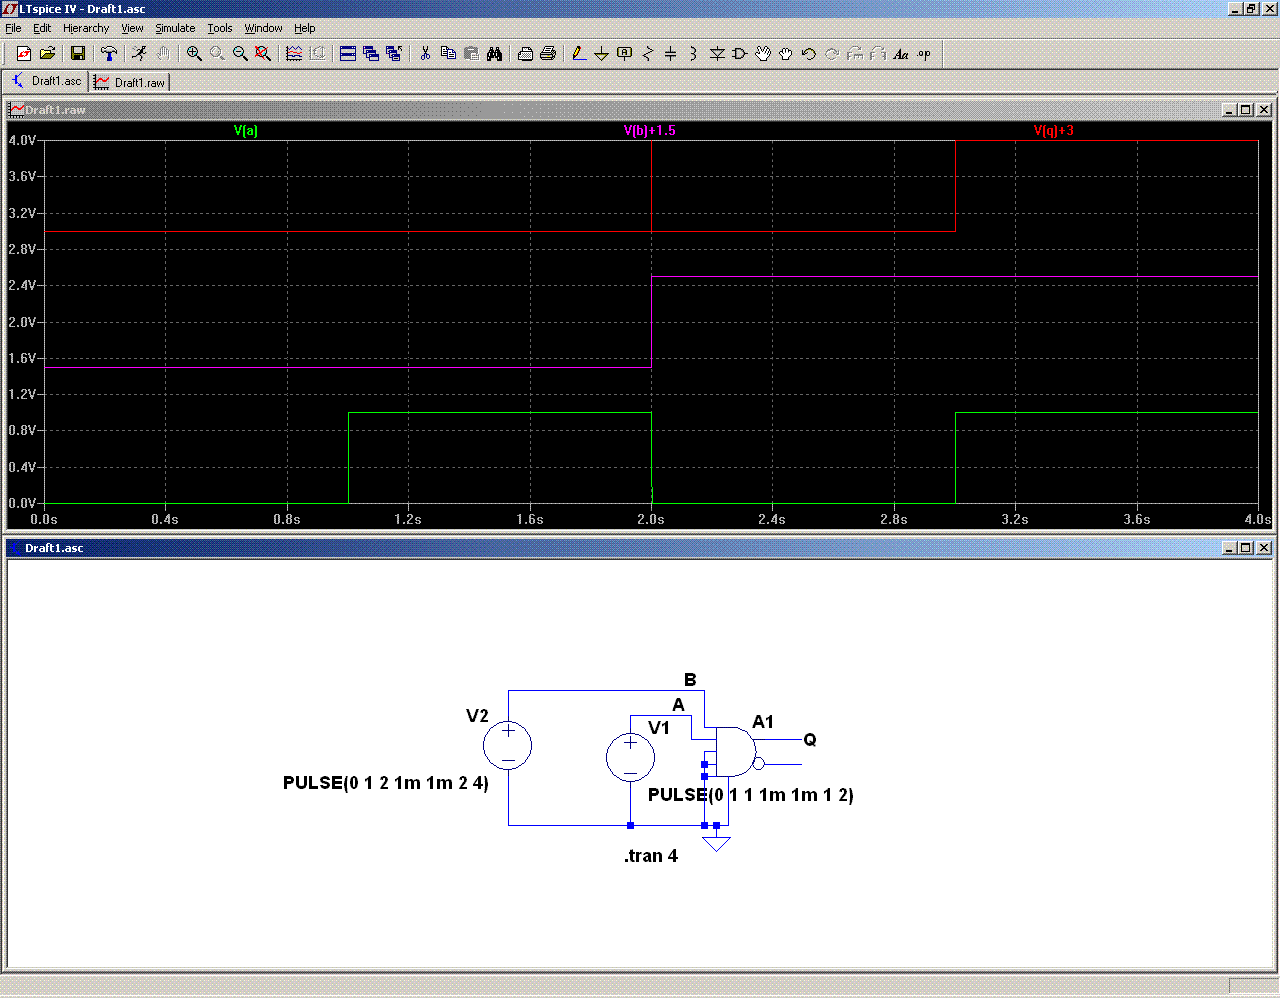Image resolution: width=1280 pixels, height=998 pixels.
Task: Click the B net label
Action: coord(690,680)
